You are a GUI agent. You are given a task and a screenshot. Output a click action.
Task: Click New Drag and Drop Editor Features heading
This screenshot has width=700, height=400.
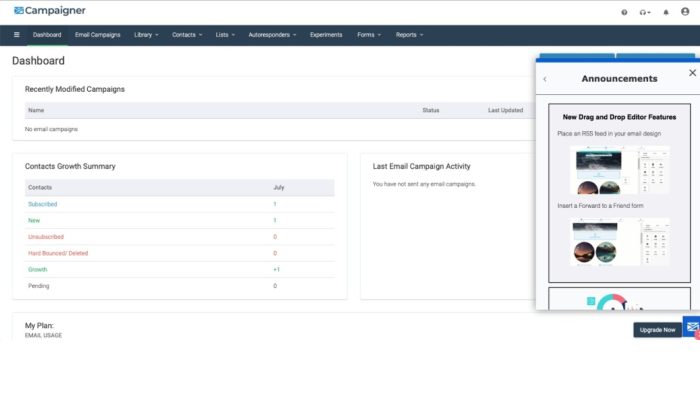tap(619, 117)
